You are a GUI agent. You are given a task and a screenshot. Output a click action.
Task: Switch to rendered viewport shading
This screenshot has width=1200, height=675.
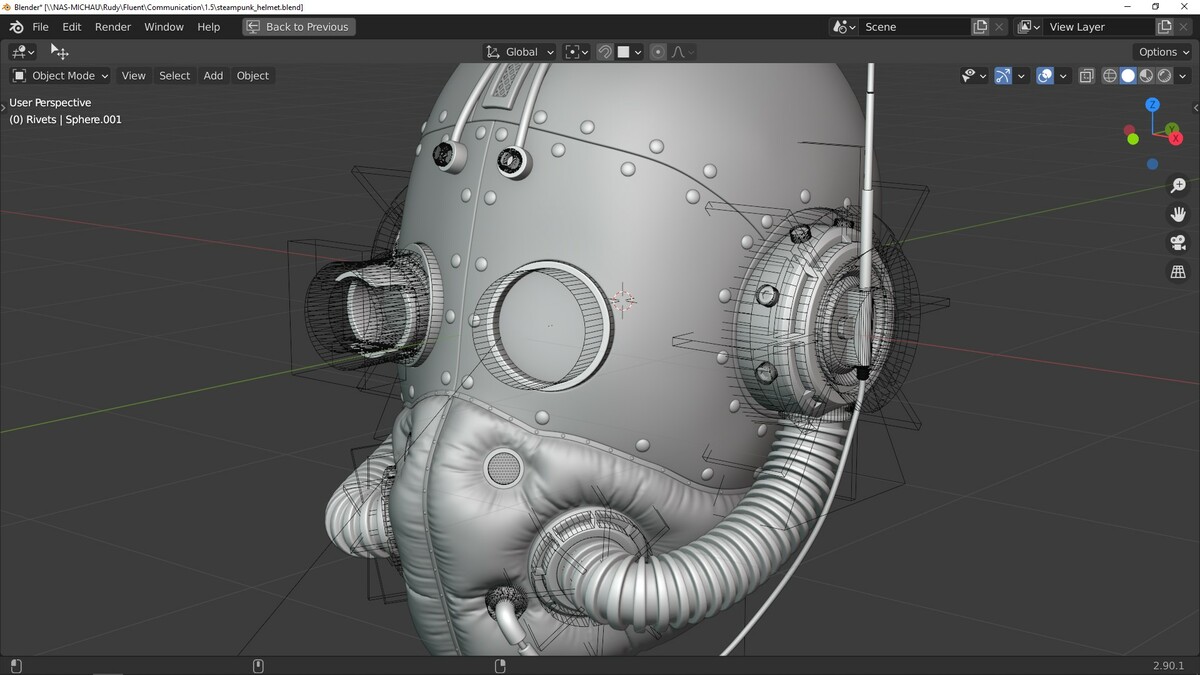tap(1164, 76)
